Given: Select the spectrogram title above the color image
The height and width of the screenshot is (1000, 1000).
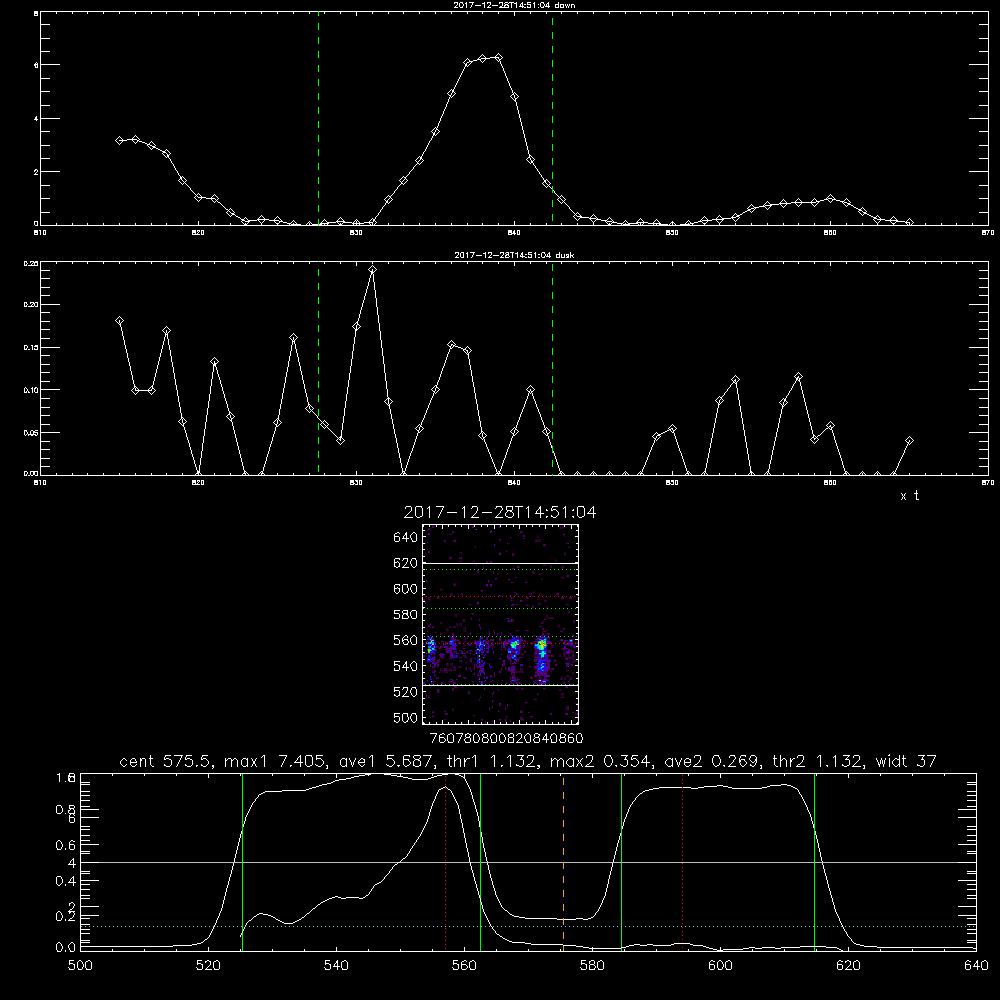Looking at the screenshot, I should [x=500, y=512].
